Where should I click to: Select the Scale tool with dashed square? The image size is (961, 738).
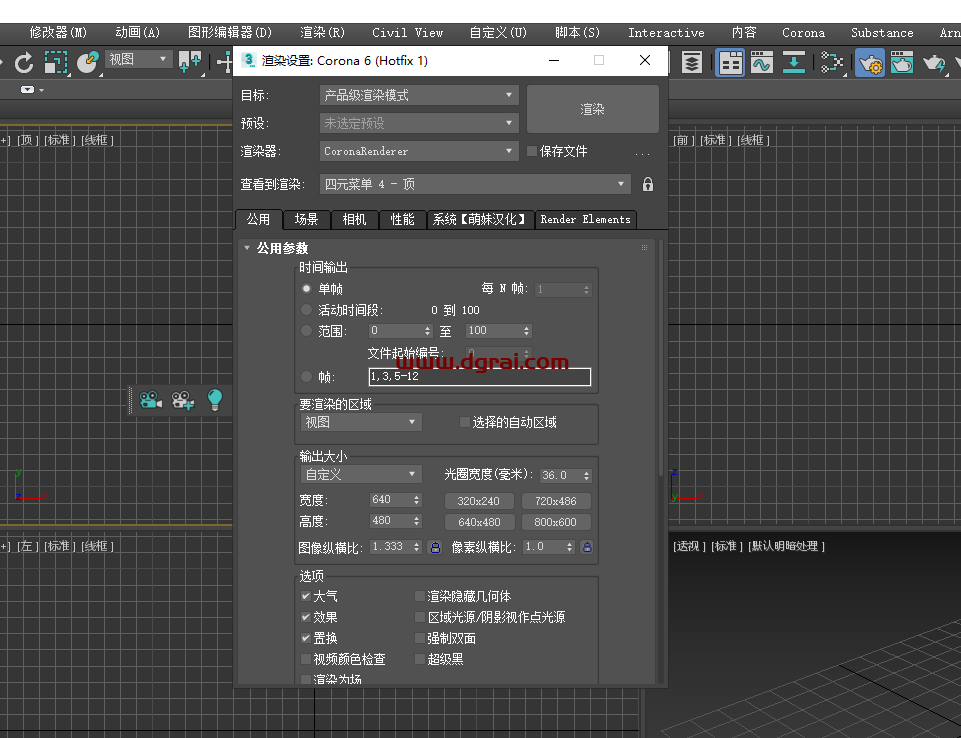click(55, 62)
